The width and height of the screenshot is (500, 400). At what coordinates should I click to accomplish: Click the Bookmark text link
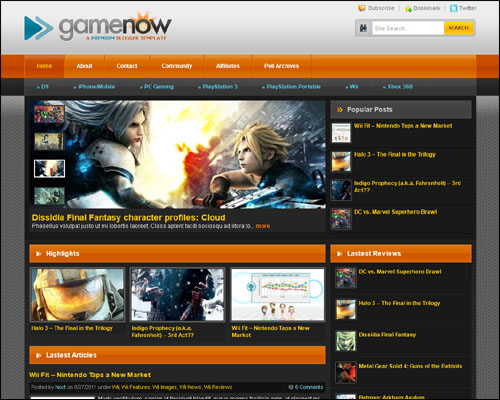click(427, 8)
